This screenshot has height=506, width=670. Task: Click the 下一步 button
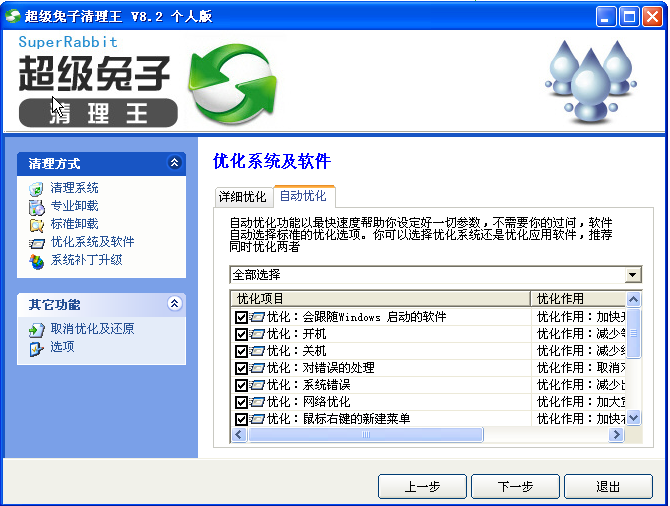click(x=515, y=486)
